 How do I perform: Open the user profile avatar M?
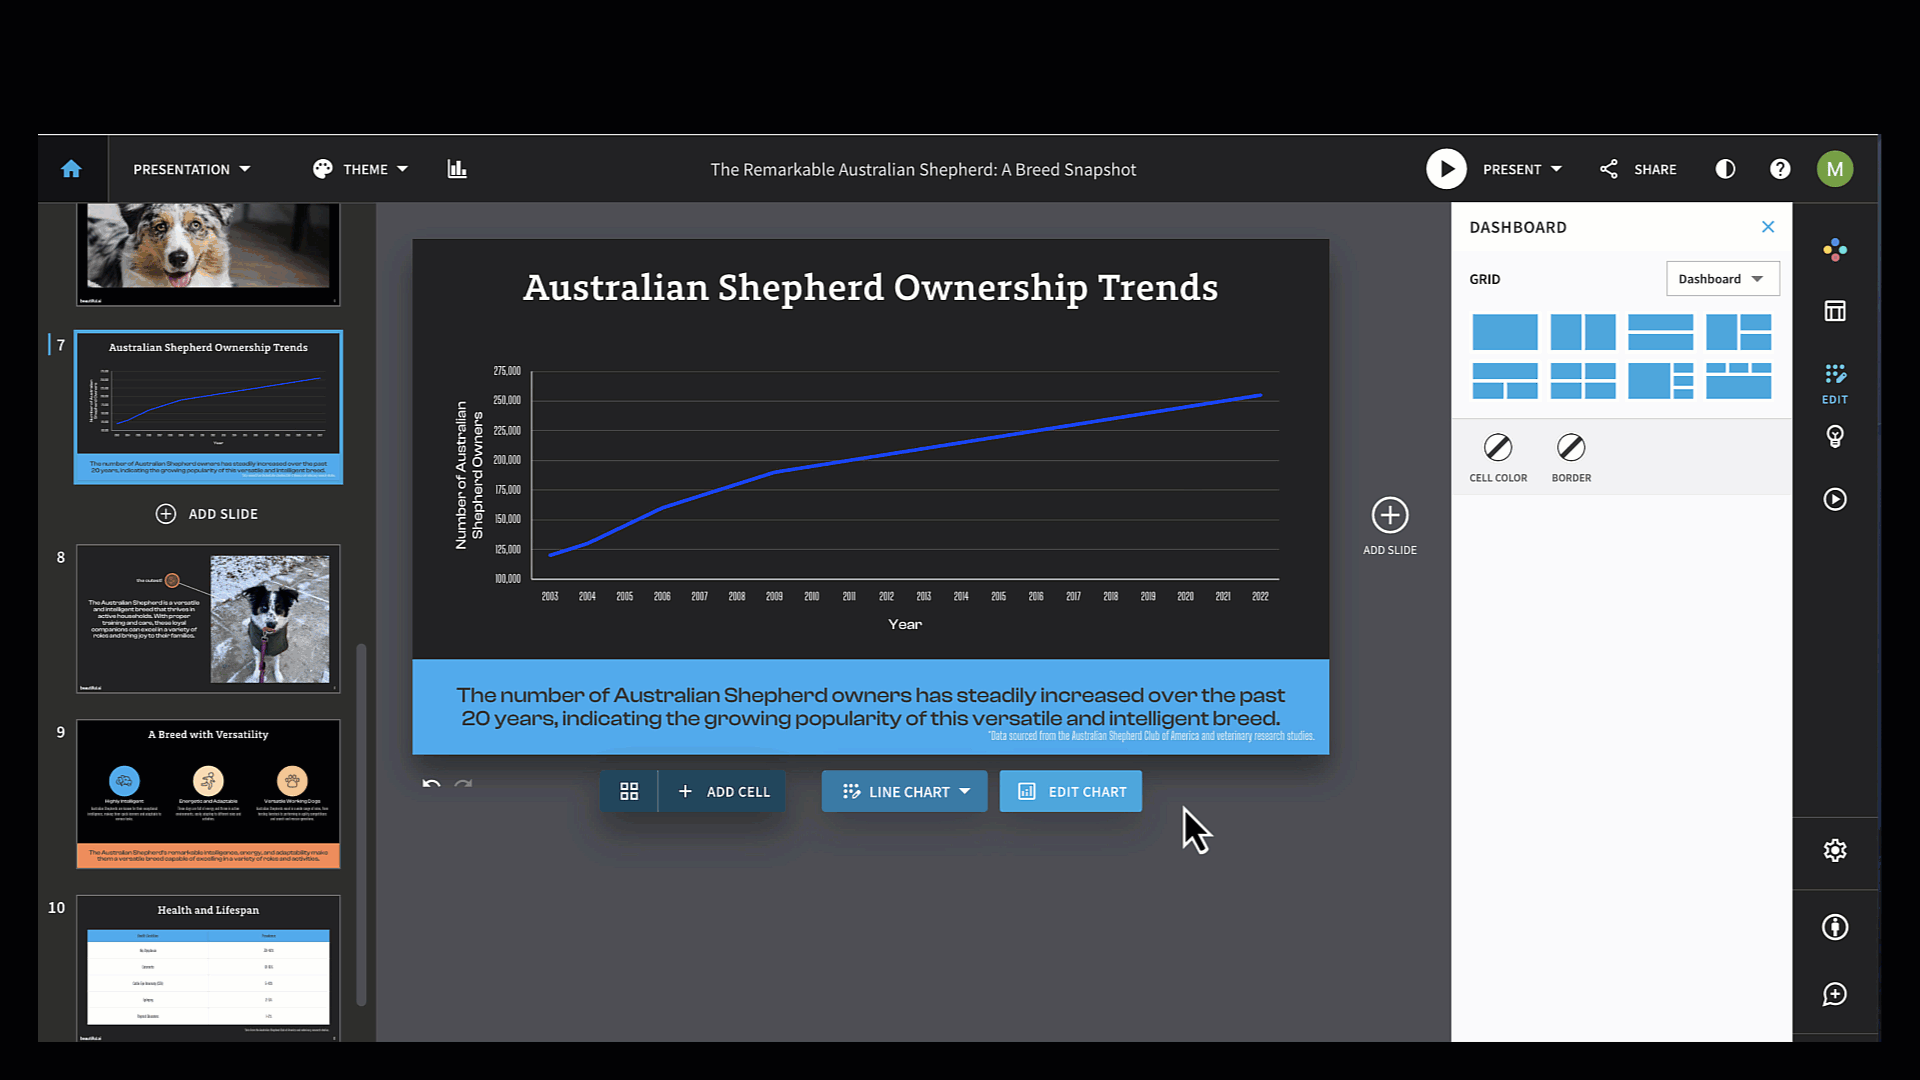(1835, 169)
